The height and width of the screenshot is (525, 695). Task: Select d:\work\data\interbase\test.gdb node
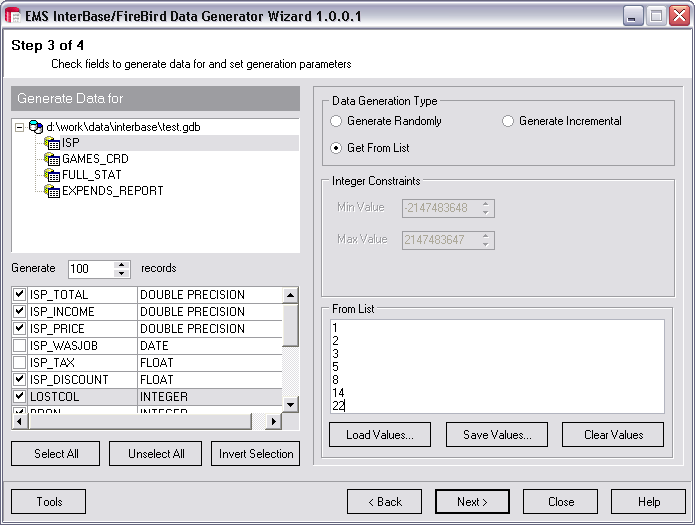pos(123,127)
